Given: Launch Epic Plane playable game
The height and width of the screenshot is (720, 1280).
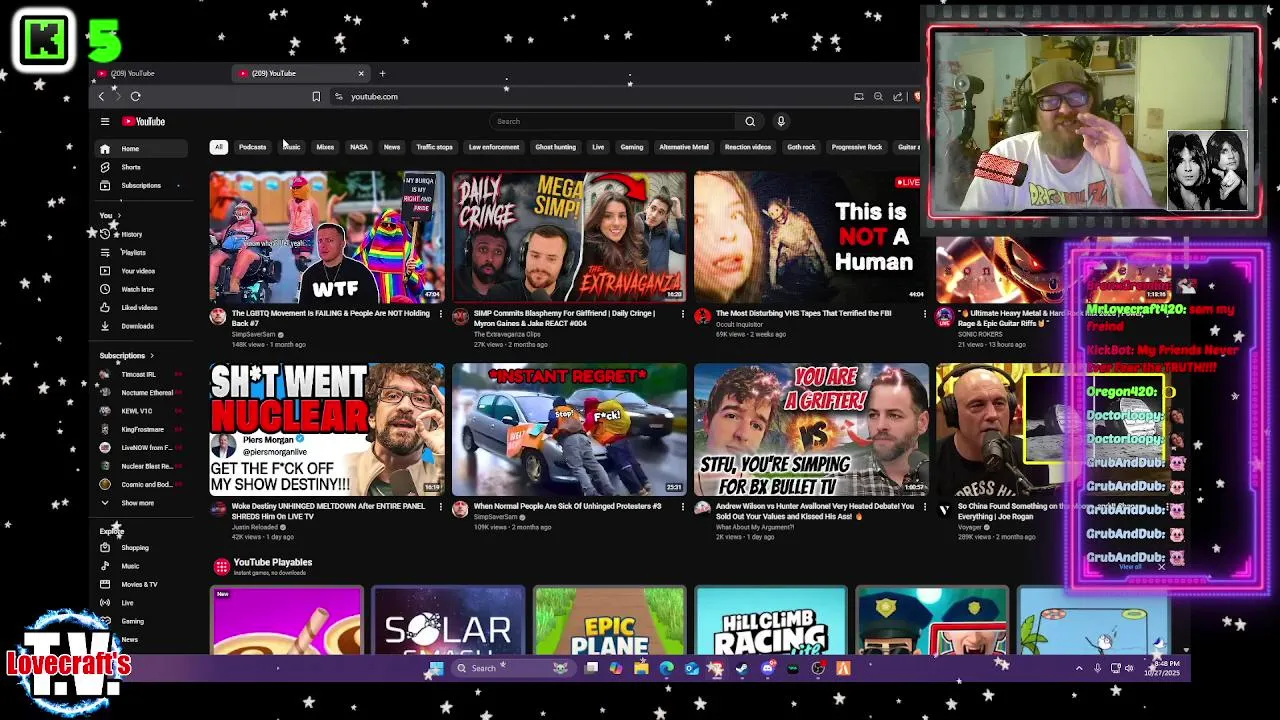Looking at the screenshot, I should (610, 621).
